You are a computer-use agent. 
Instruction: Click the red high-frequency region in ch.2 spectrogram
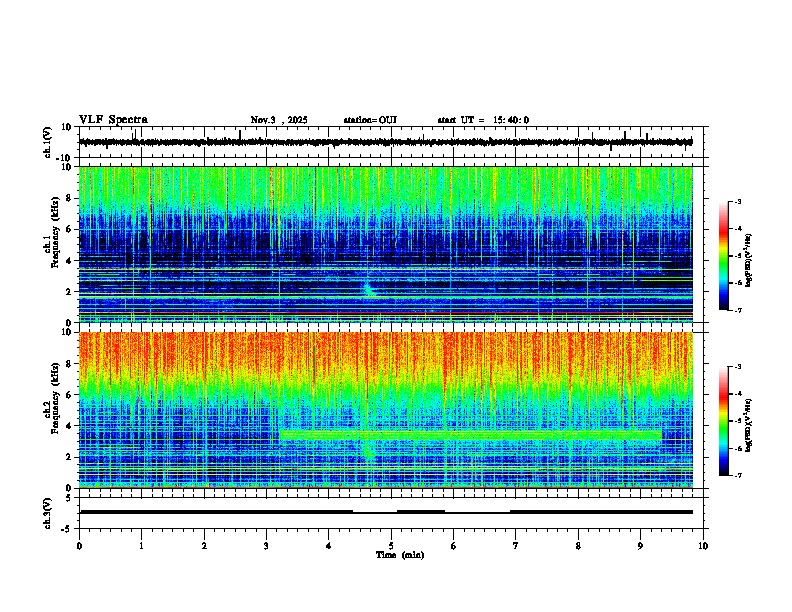click(386, 353)
